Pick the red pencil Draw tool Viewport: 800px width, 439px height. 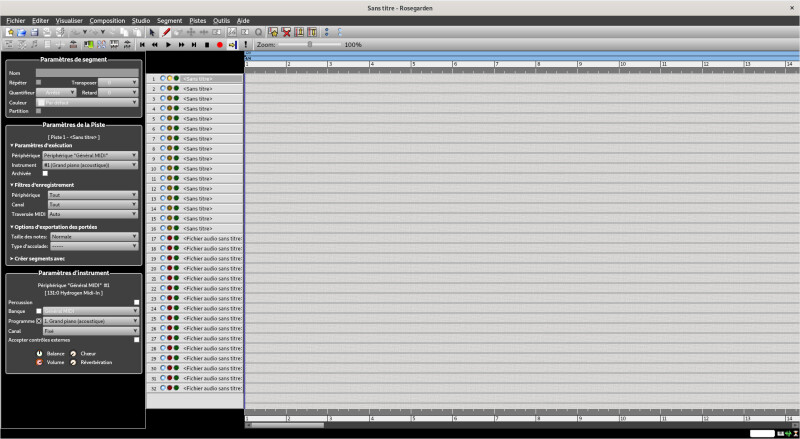point(166,32)
